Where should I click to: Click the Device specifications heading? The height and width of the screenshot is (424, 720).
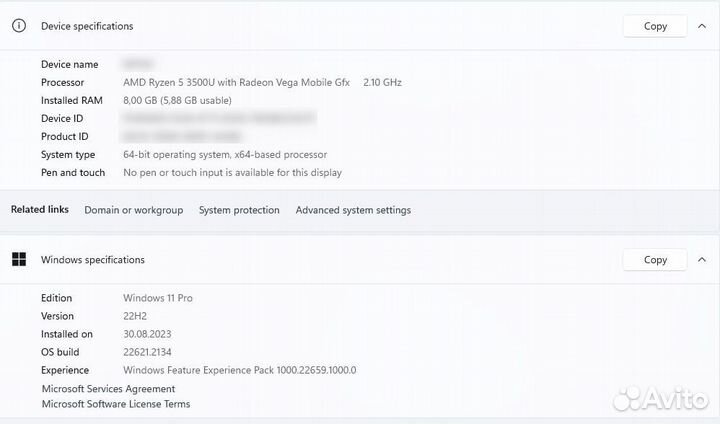87,26
